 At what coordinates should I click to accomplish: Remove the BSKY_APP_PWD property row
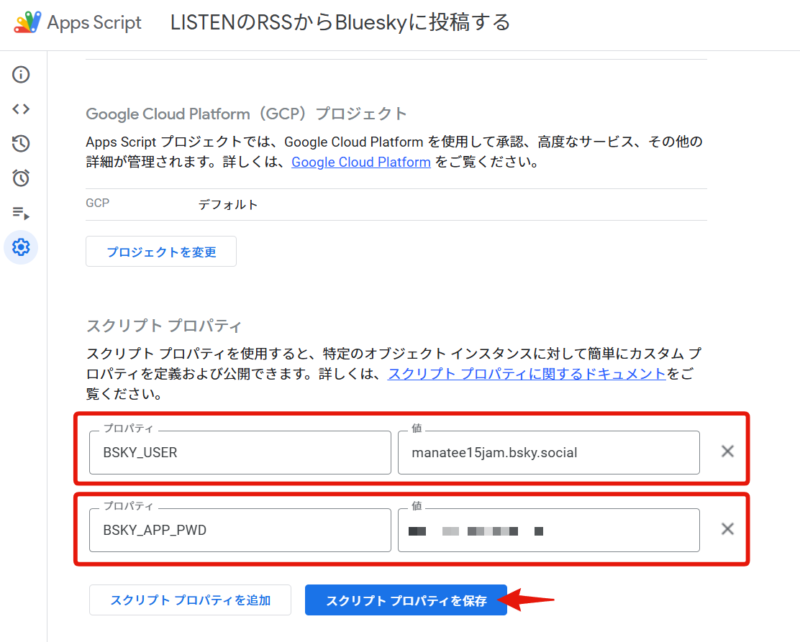click(727, 529)
